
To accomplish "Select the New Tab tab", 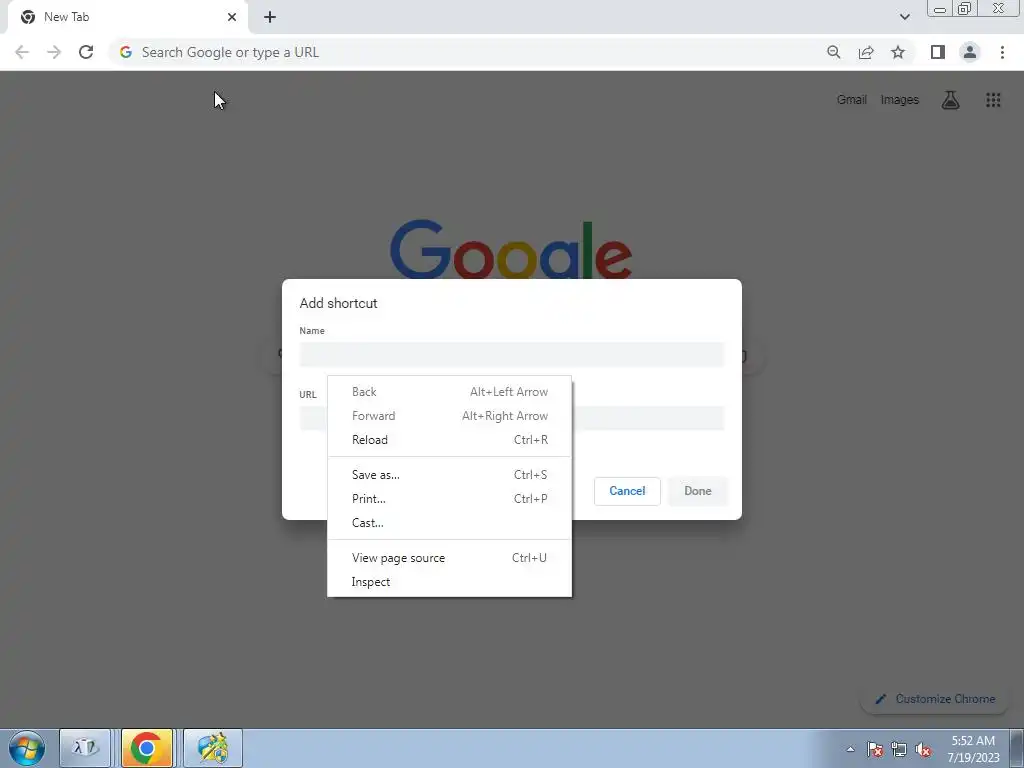I will pyautogui.click(x=128, y=17).
